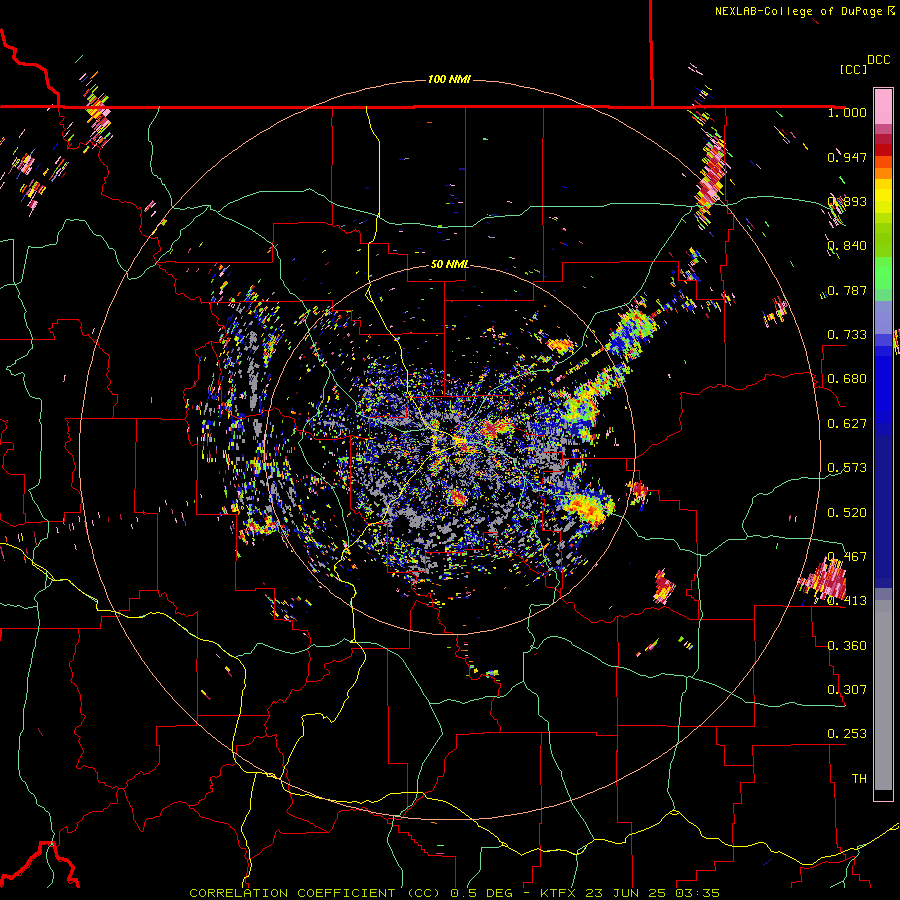
Task: Click the [CC] units label above scale
Action: pyautogui.click(x=853, y=69)
